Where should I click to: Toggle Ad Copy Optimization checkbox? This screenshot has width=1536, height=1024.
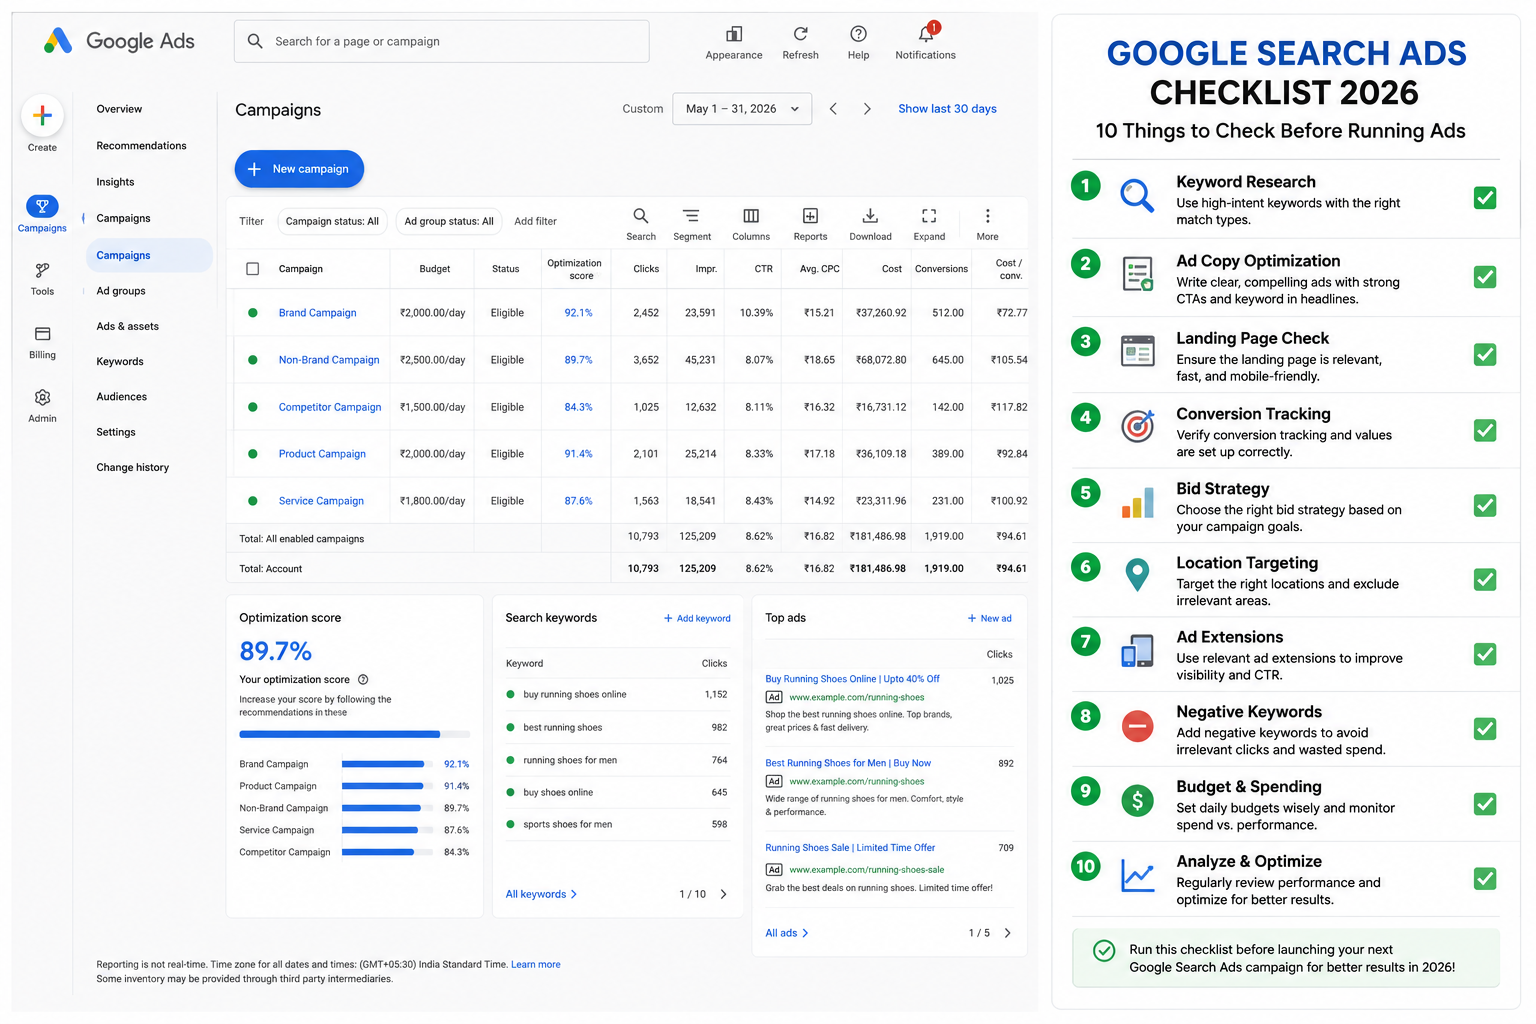[x=1485, y=277]
